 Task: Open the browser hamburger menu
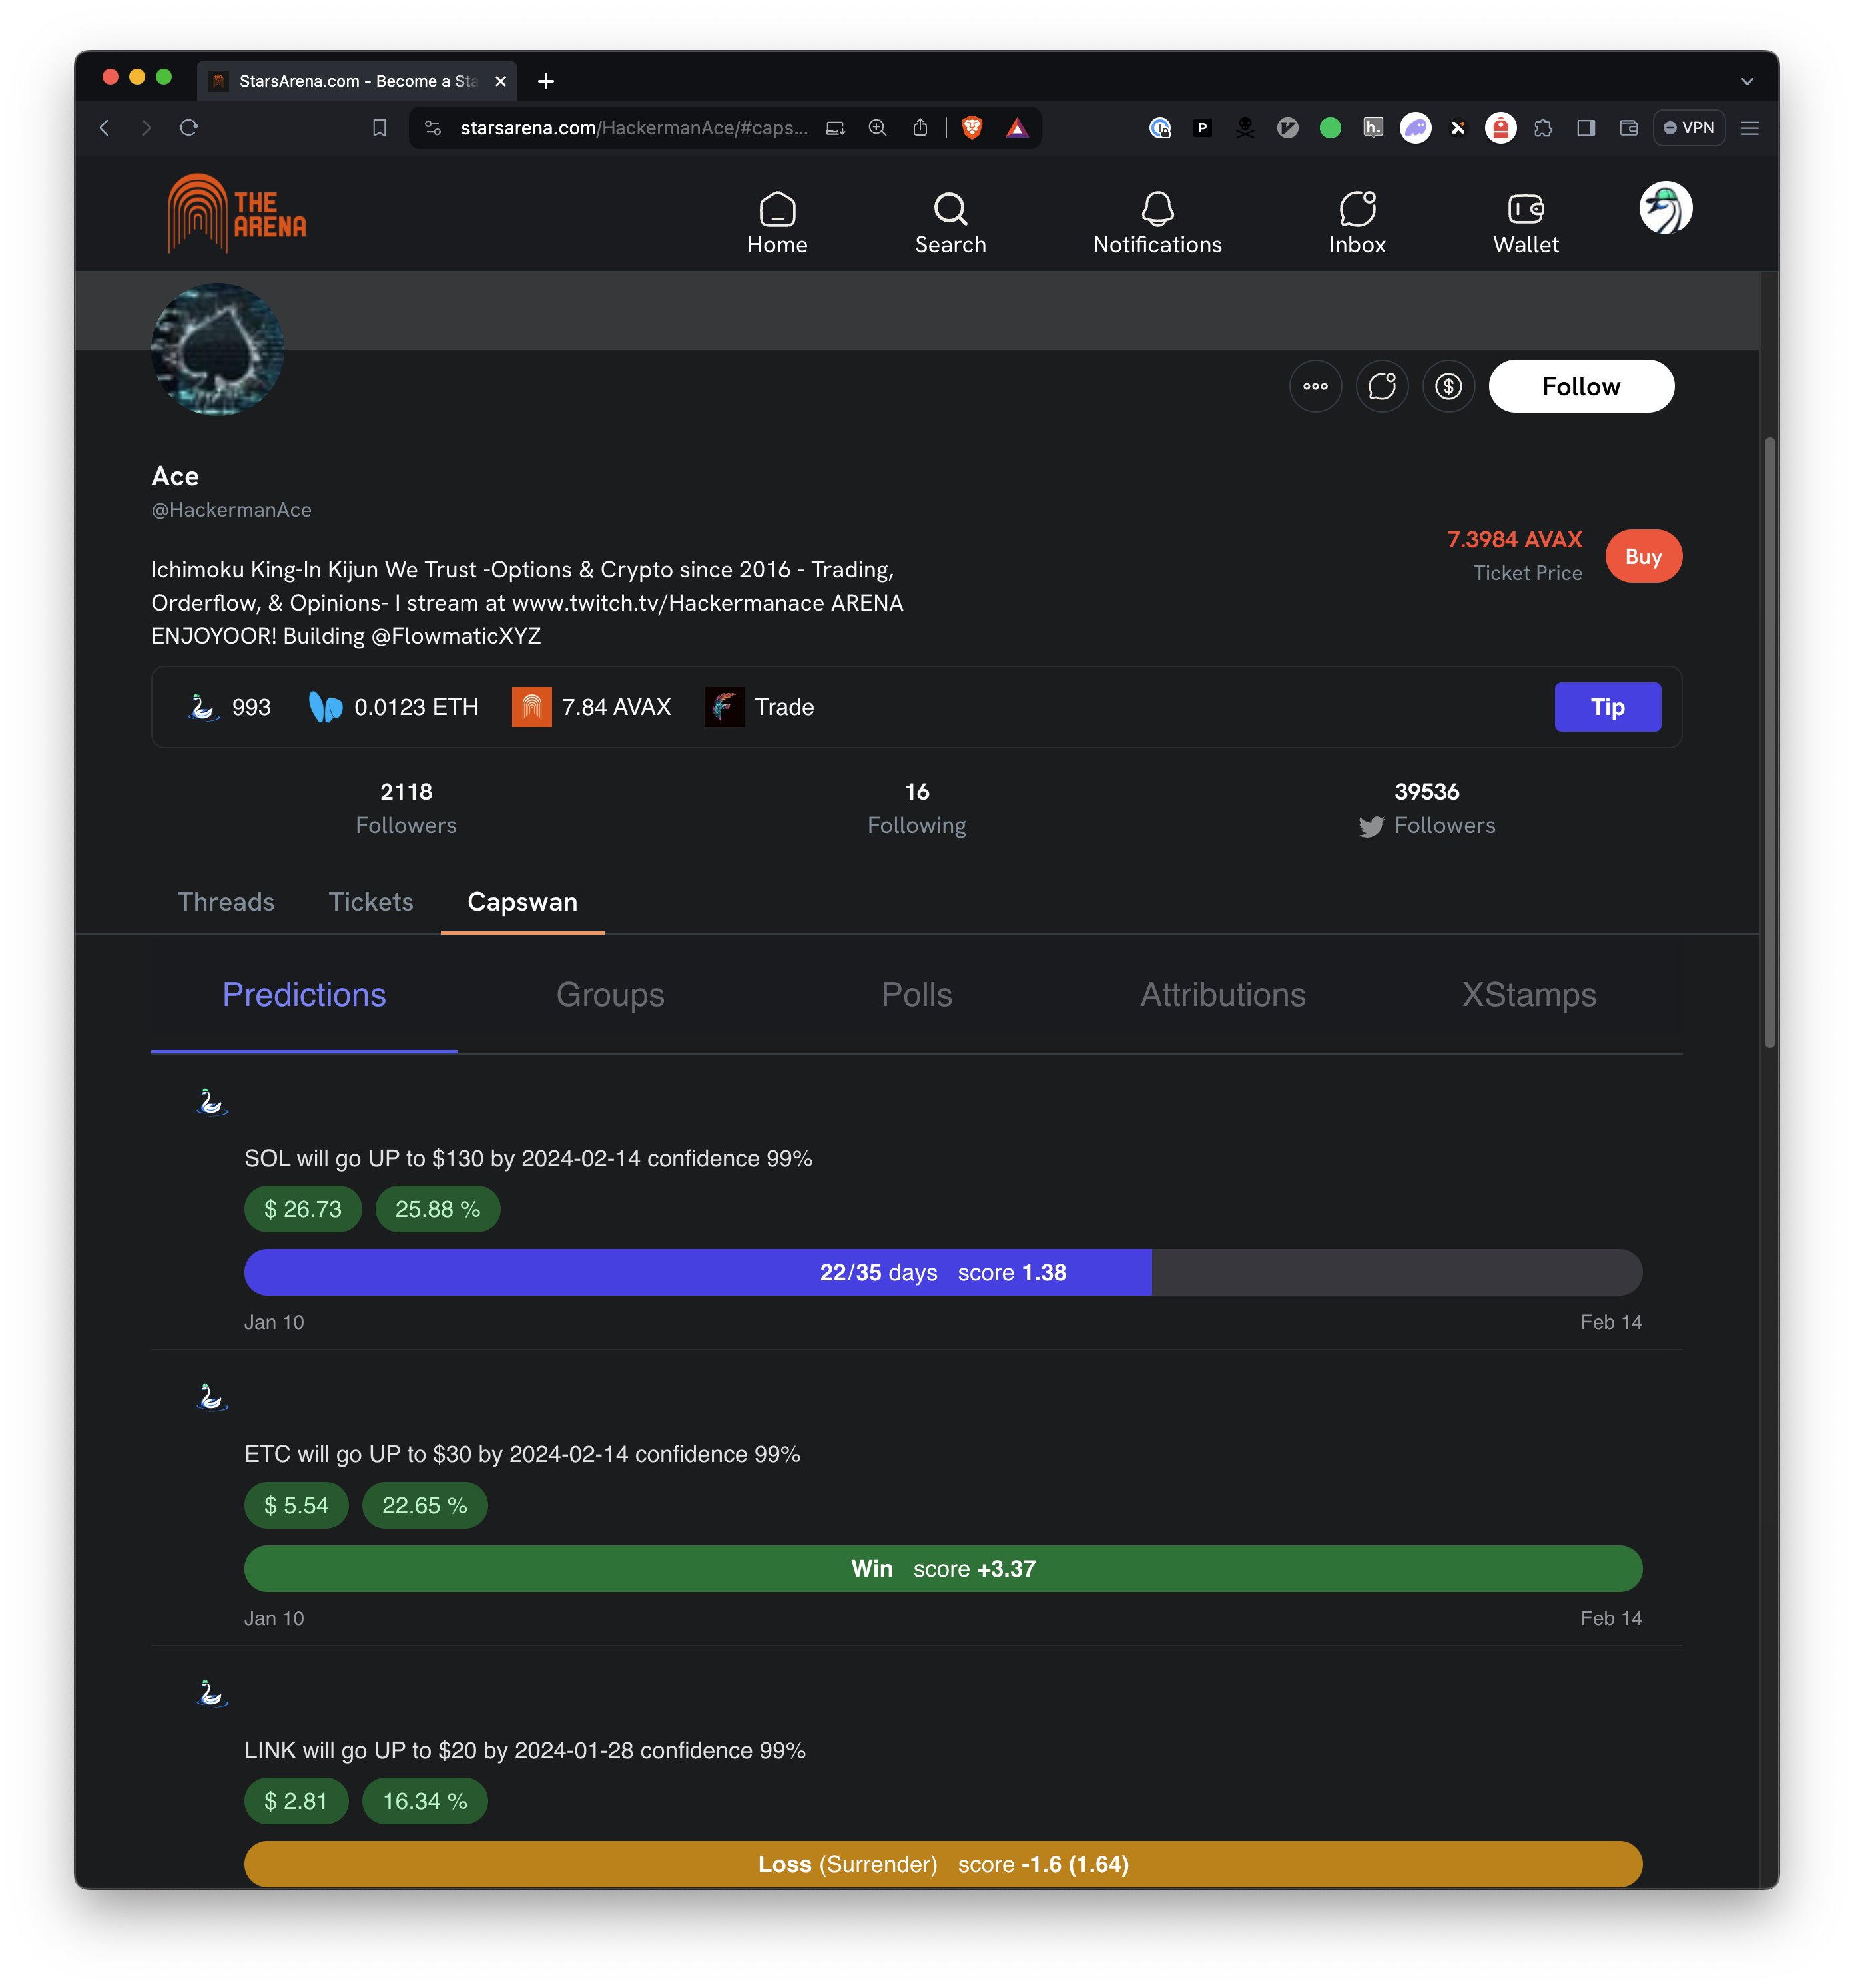point(1749,127)
